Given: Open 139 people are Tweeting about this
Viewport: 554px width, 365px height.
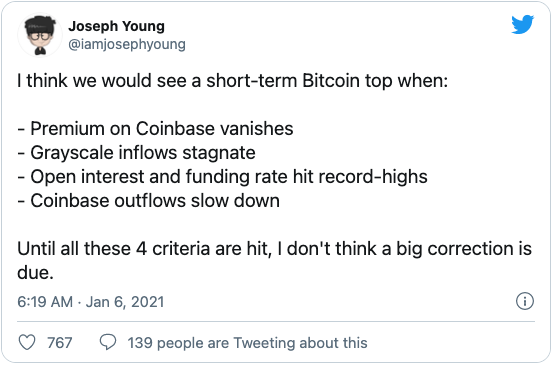Looking at the screenshot, I should 247,343.
